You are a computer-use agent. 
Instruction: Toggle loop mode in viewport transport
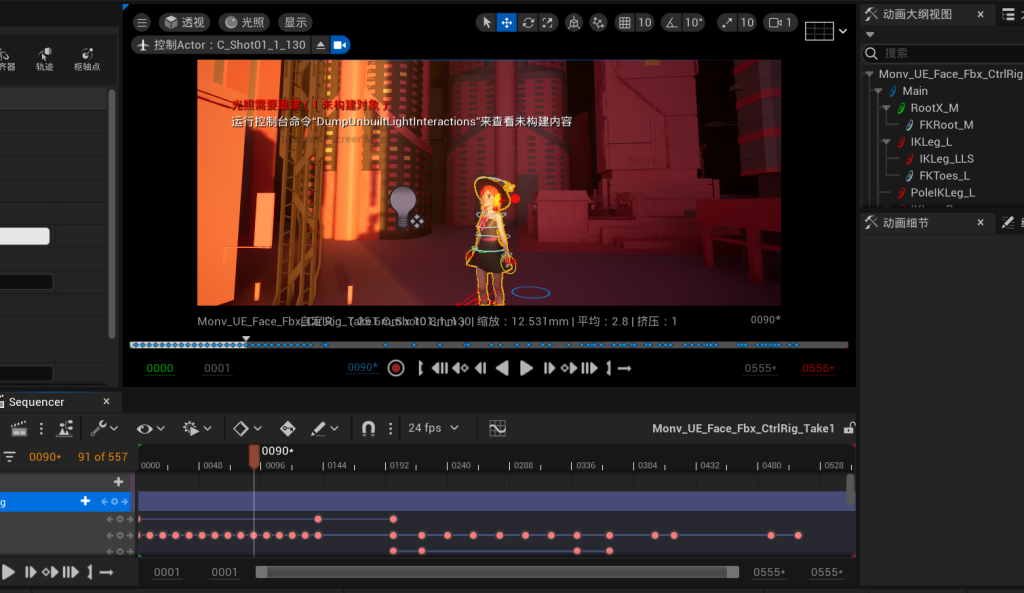pyautogui.click(x=624, y=368)
